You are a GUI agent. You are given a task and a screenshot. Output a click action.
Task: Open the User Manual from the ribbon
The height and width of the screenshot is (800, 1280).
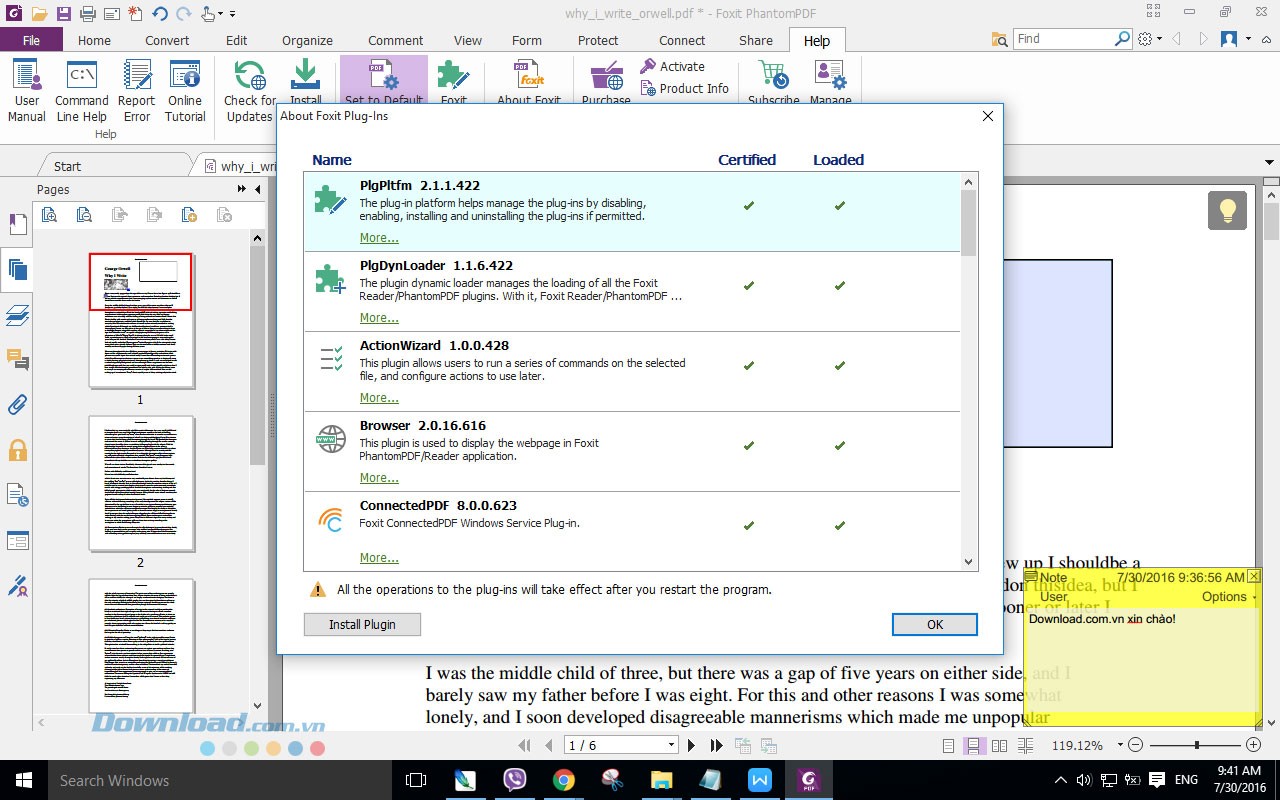(x=27, y=89)
